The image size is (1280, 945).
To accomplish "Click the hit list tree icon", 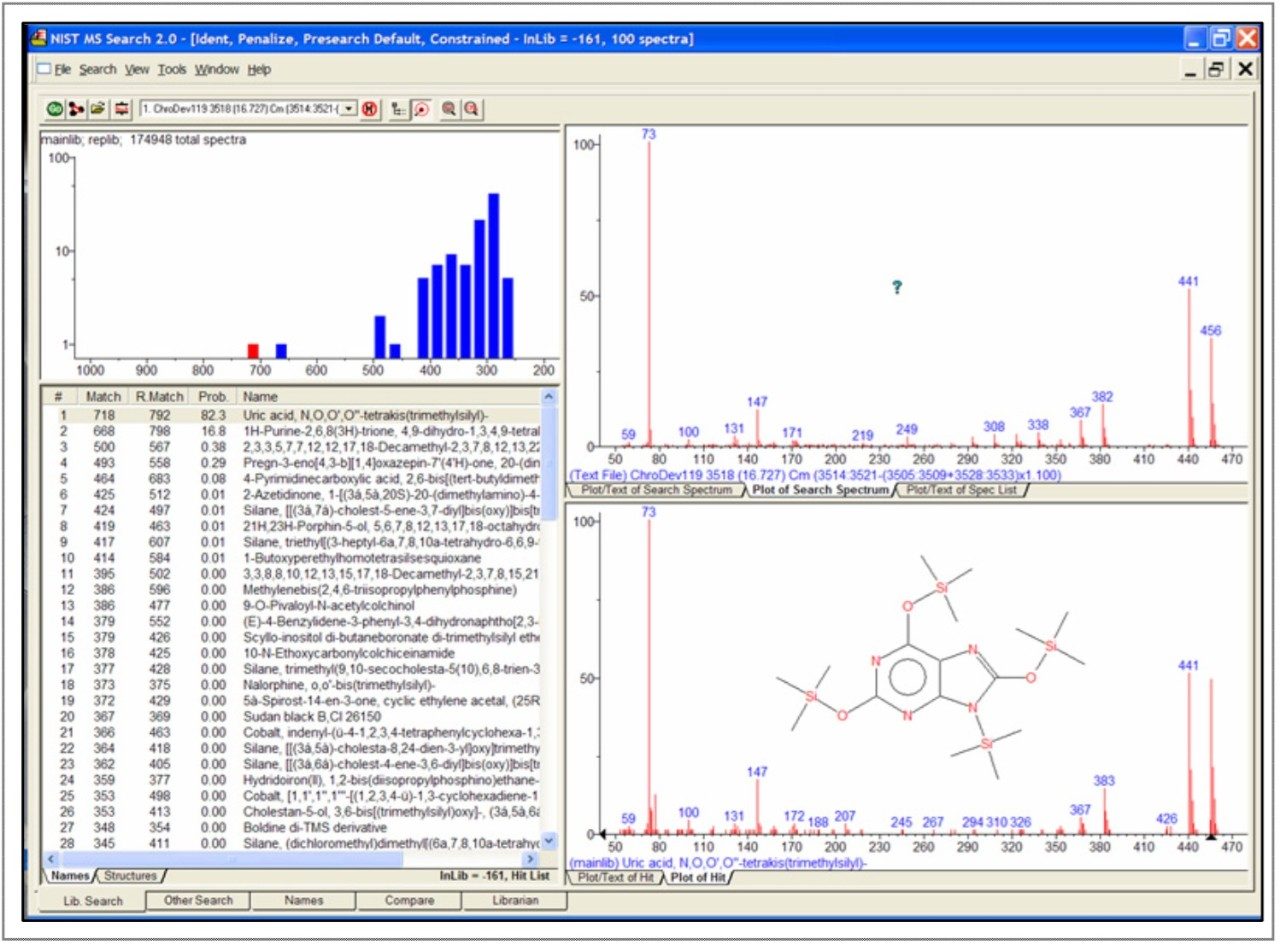I will (396, 109).
